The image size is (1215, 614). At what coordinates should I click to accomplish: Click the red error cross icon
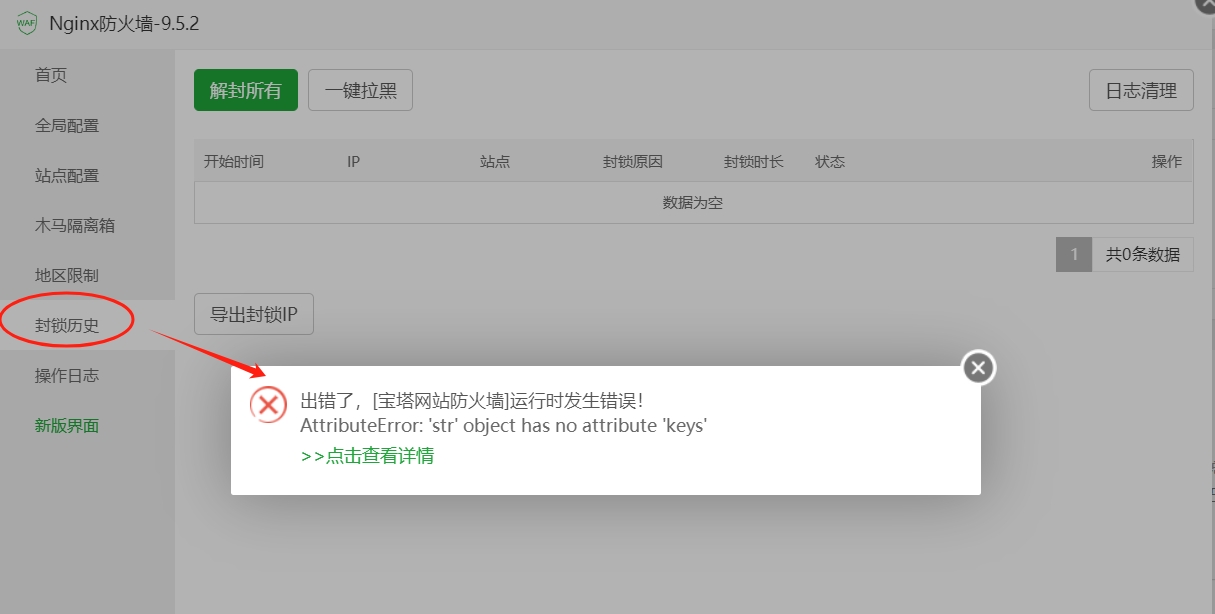(267, 404)
